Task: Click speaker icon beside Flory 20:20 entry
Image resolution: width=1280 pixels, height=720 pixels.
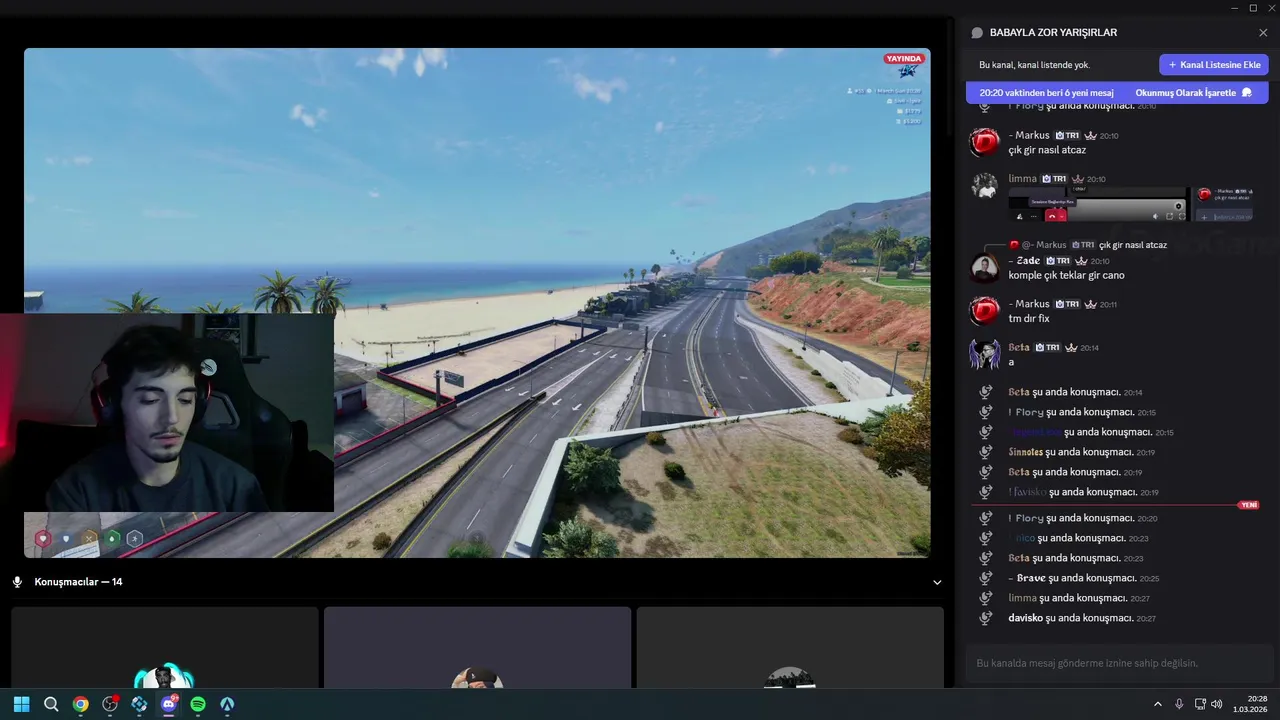Action: tap(985, 518)
